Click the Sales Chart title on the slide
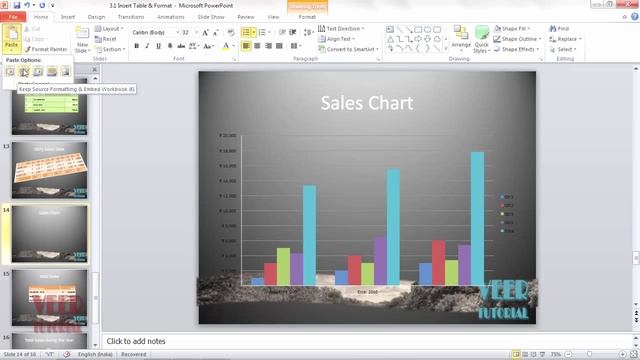Image resolution: width=640 pixels, height=360 pixels. 367,103
